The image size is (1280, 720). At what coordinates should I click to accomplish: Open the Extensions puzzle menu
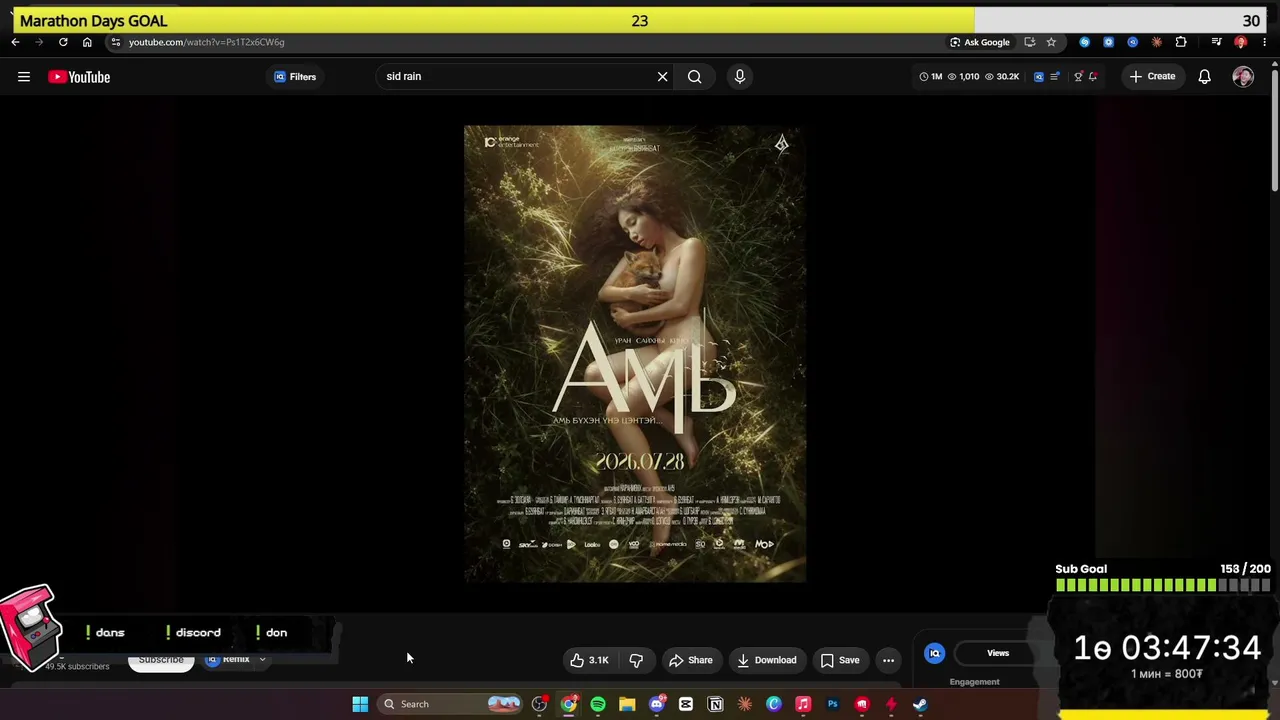pyautogui.click(x=1181, y=42)
